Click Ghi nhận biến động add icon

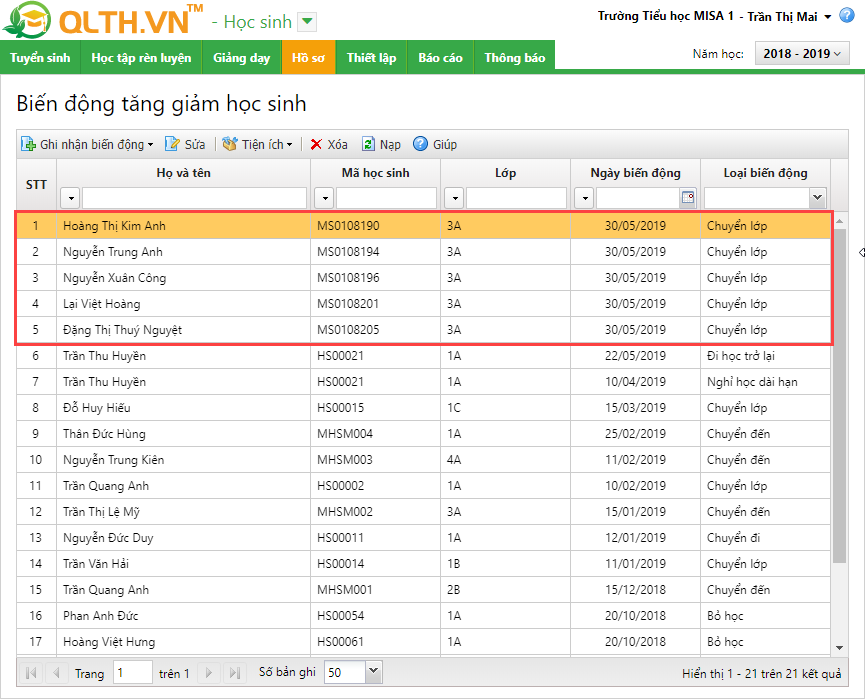[28, 145]
